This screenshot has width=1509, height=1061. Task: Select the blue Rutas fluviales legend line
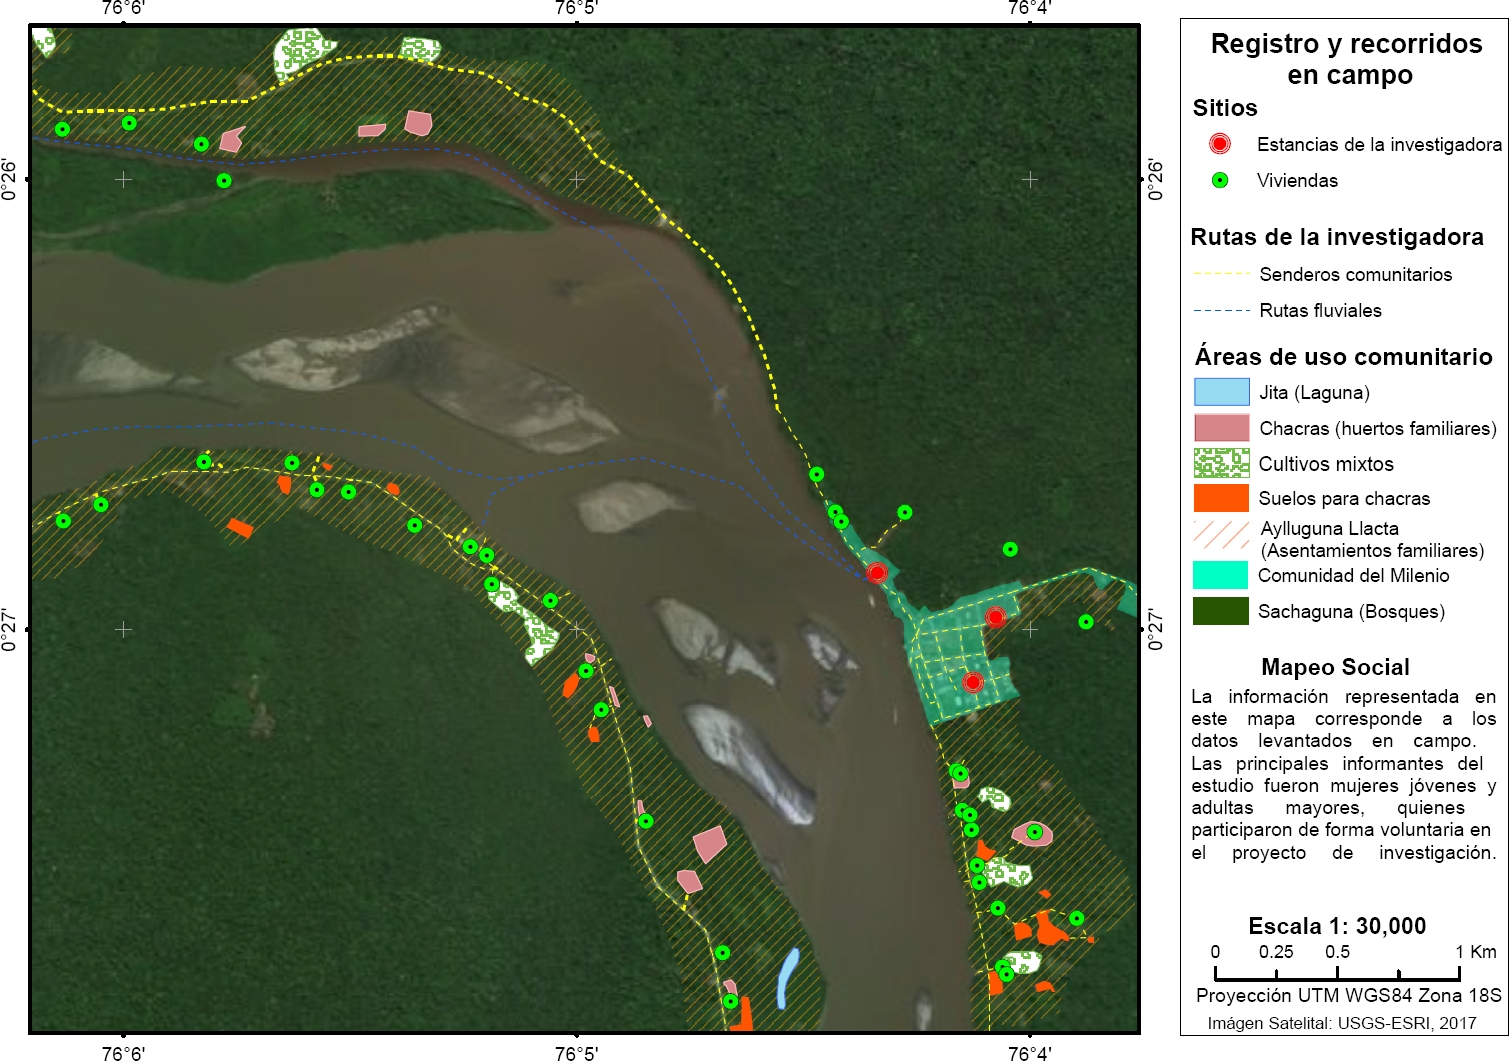point(1221,310)
